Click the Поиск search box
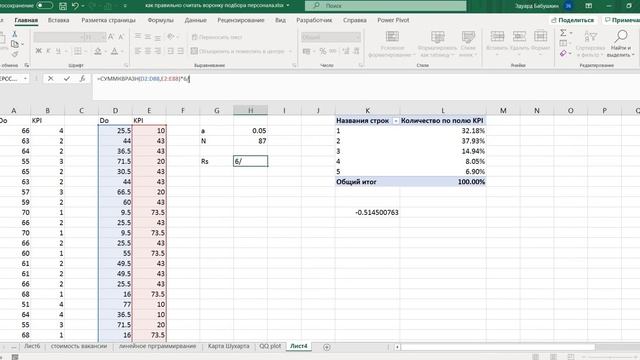The width and height of the screenshot is (640, 360). coord(386,6)
